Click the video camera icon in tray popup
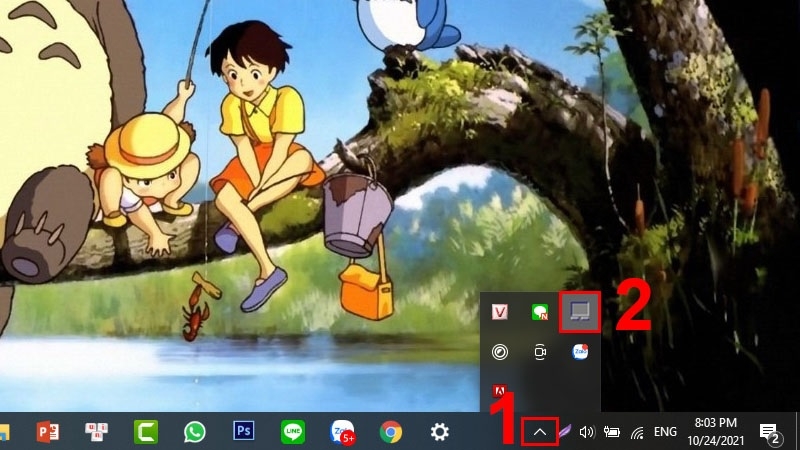 [x=540, y=352]
